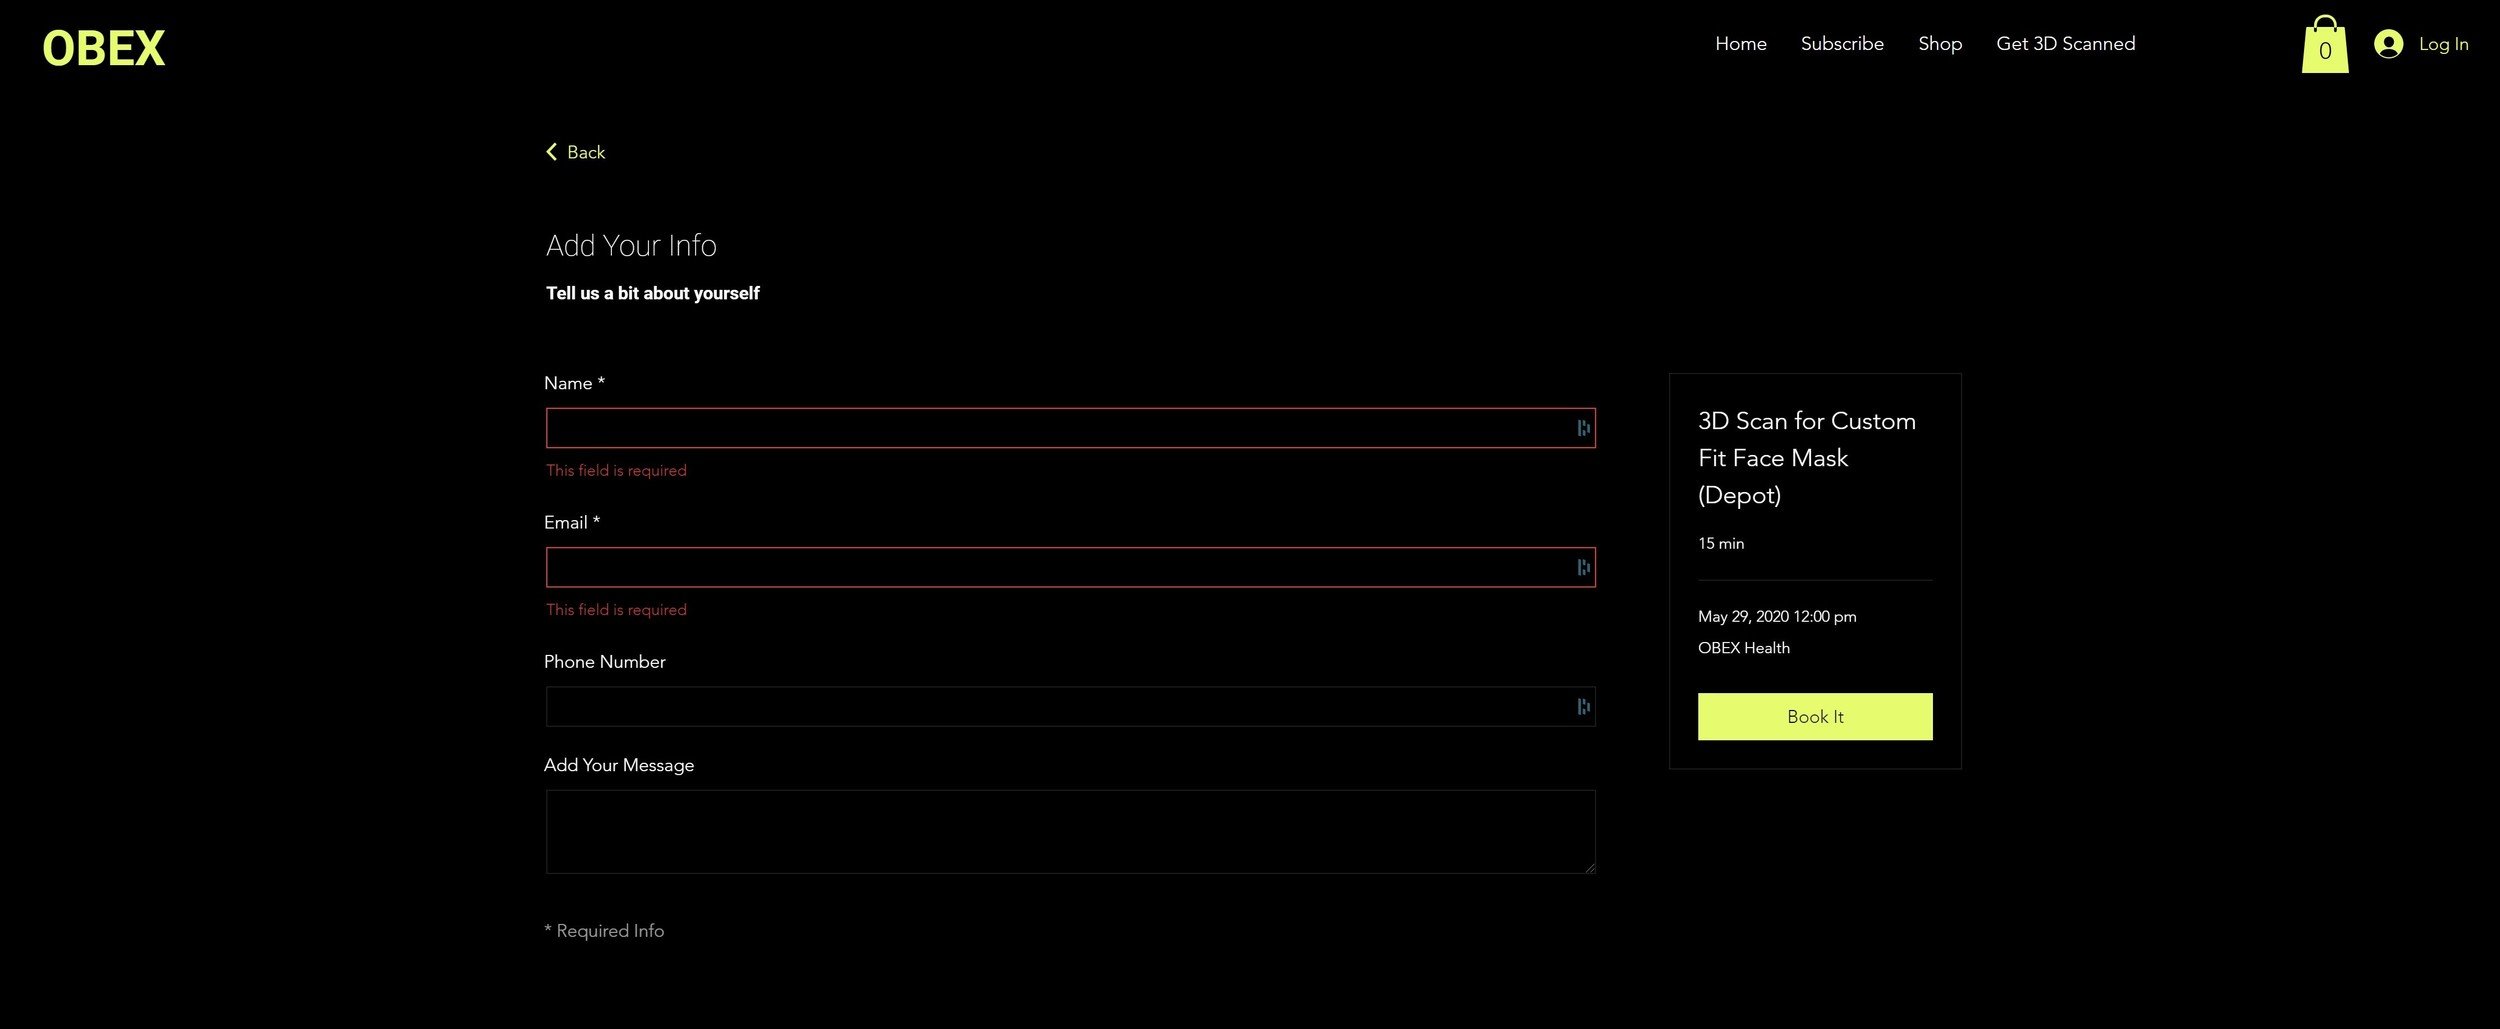
Task: Focus the Name input field
Action: (1070, 428)
